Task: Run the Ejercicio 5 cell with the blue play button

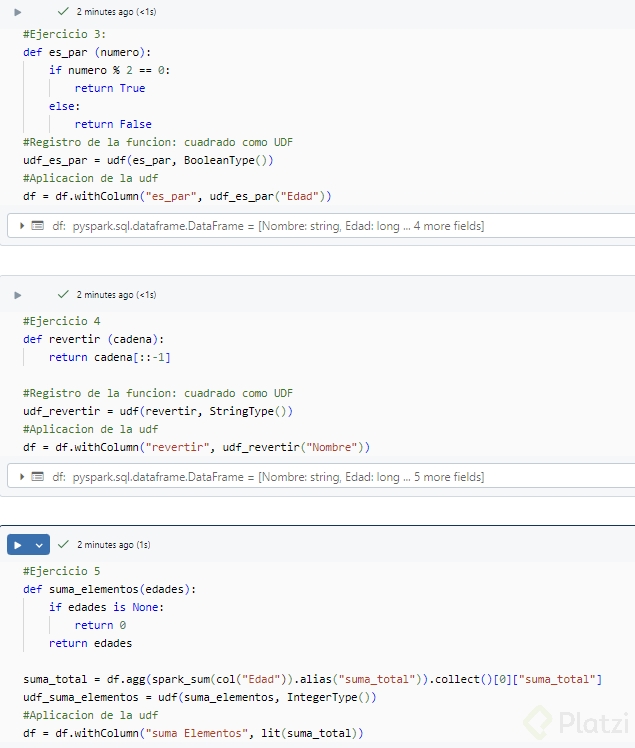Action: coord(18,545)
